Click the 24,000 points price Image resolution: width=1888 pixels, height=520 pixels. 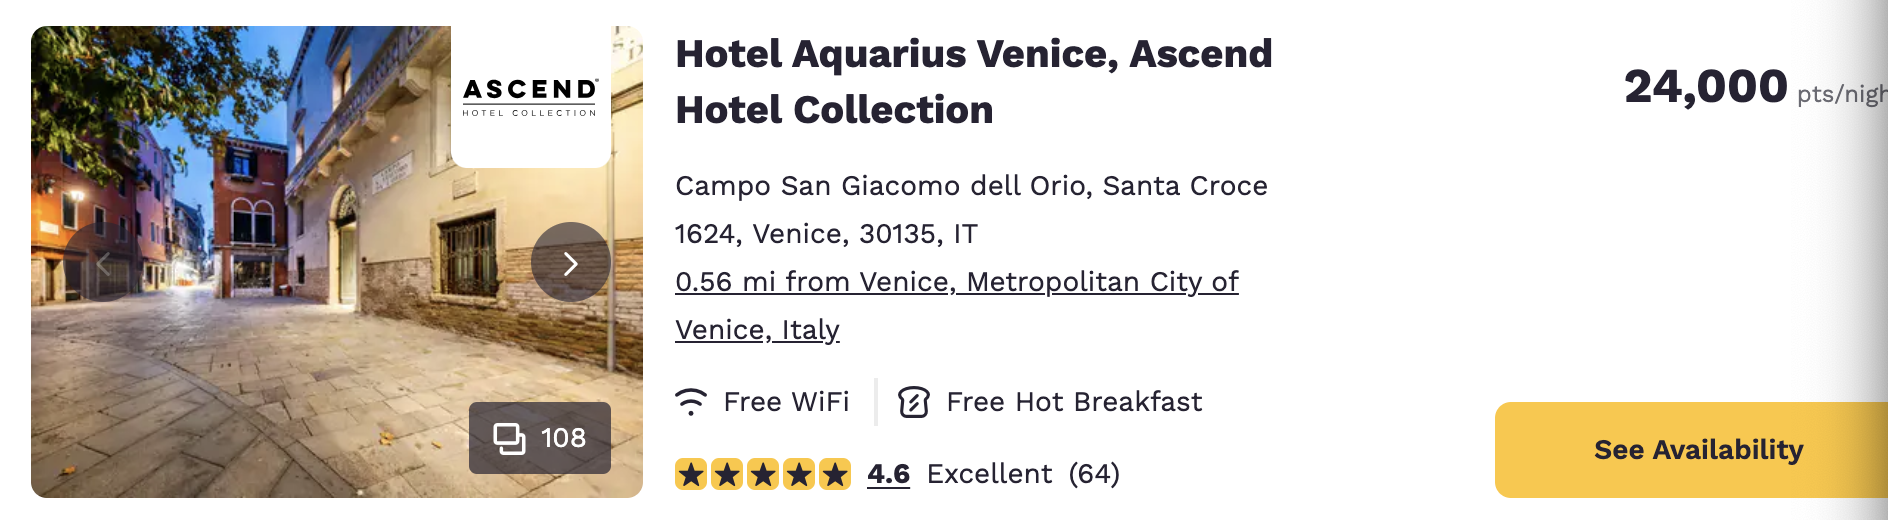pyautogui.click(x=1705, y=87)
